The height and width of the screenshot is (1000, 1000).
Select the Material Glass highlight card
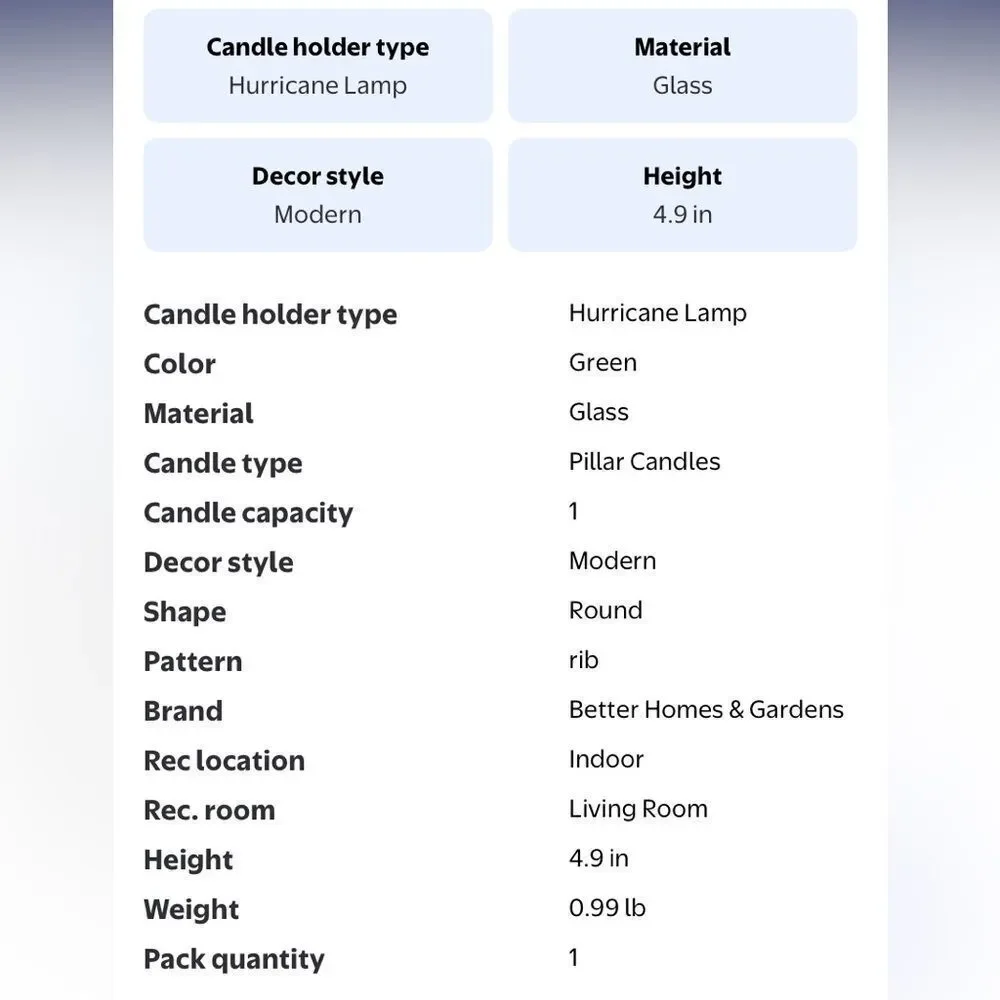pos(682,66)
